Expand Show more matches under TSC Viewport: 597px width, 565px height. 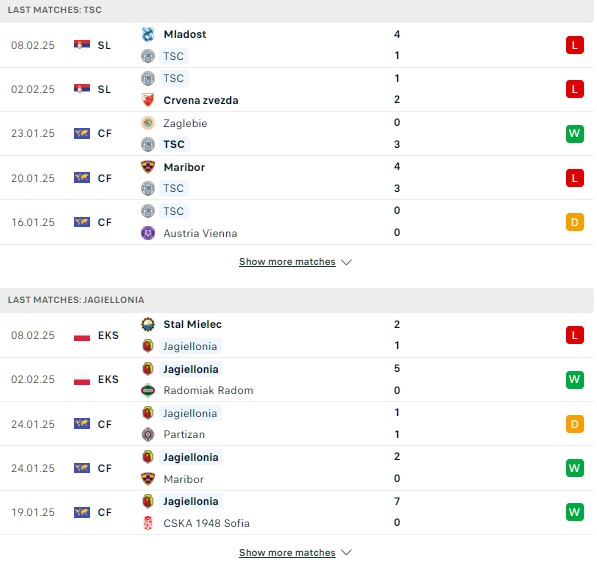287,262
